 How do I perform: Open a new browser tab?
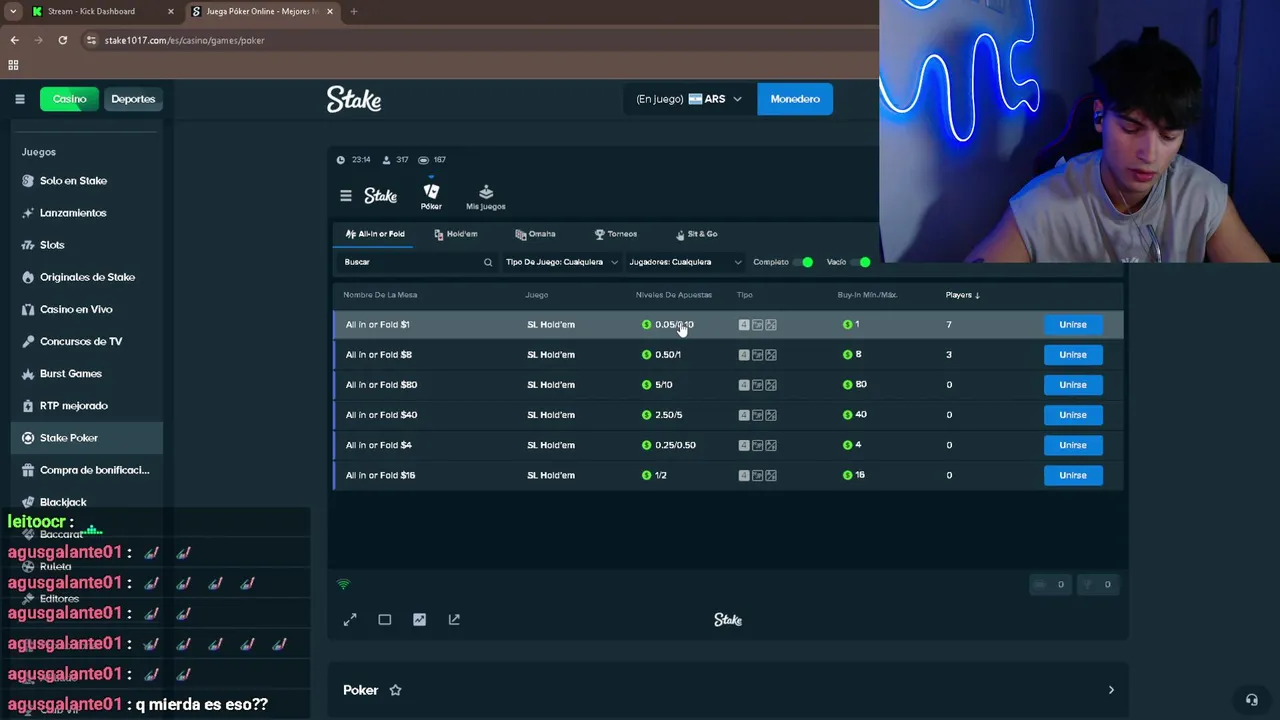coord(353,11)
